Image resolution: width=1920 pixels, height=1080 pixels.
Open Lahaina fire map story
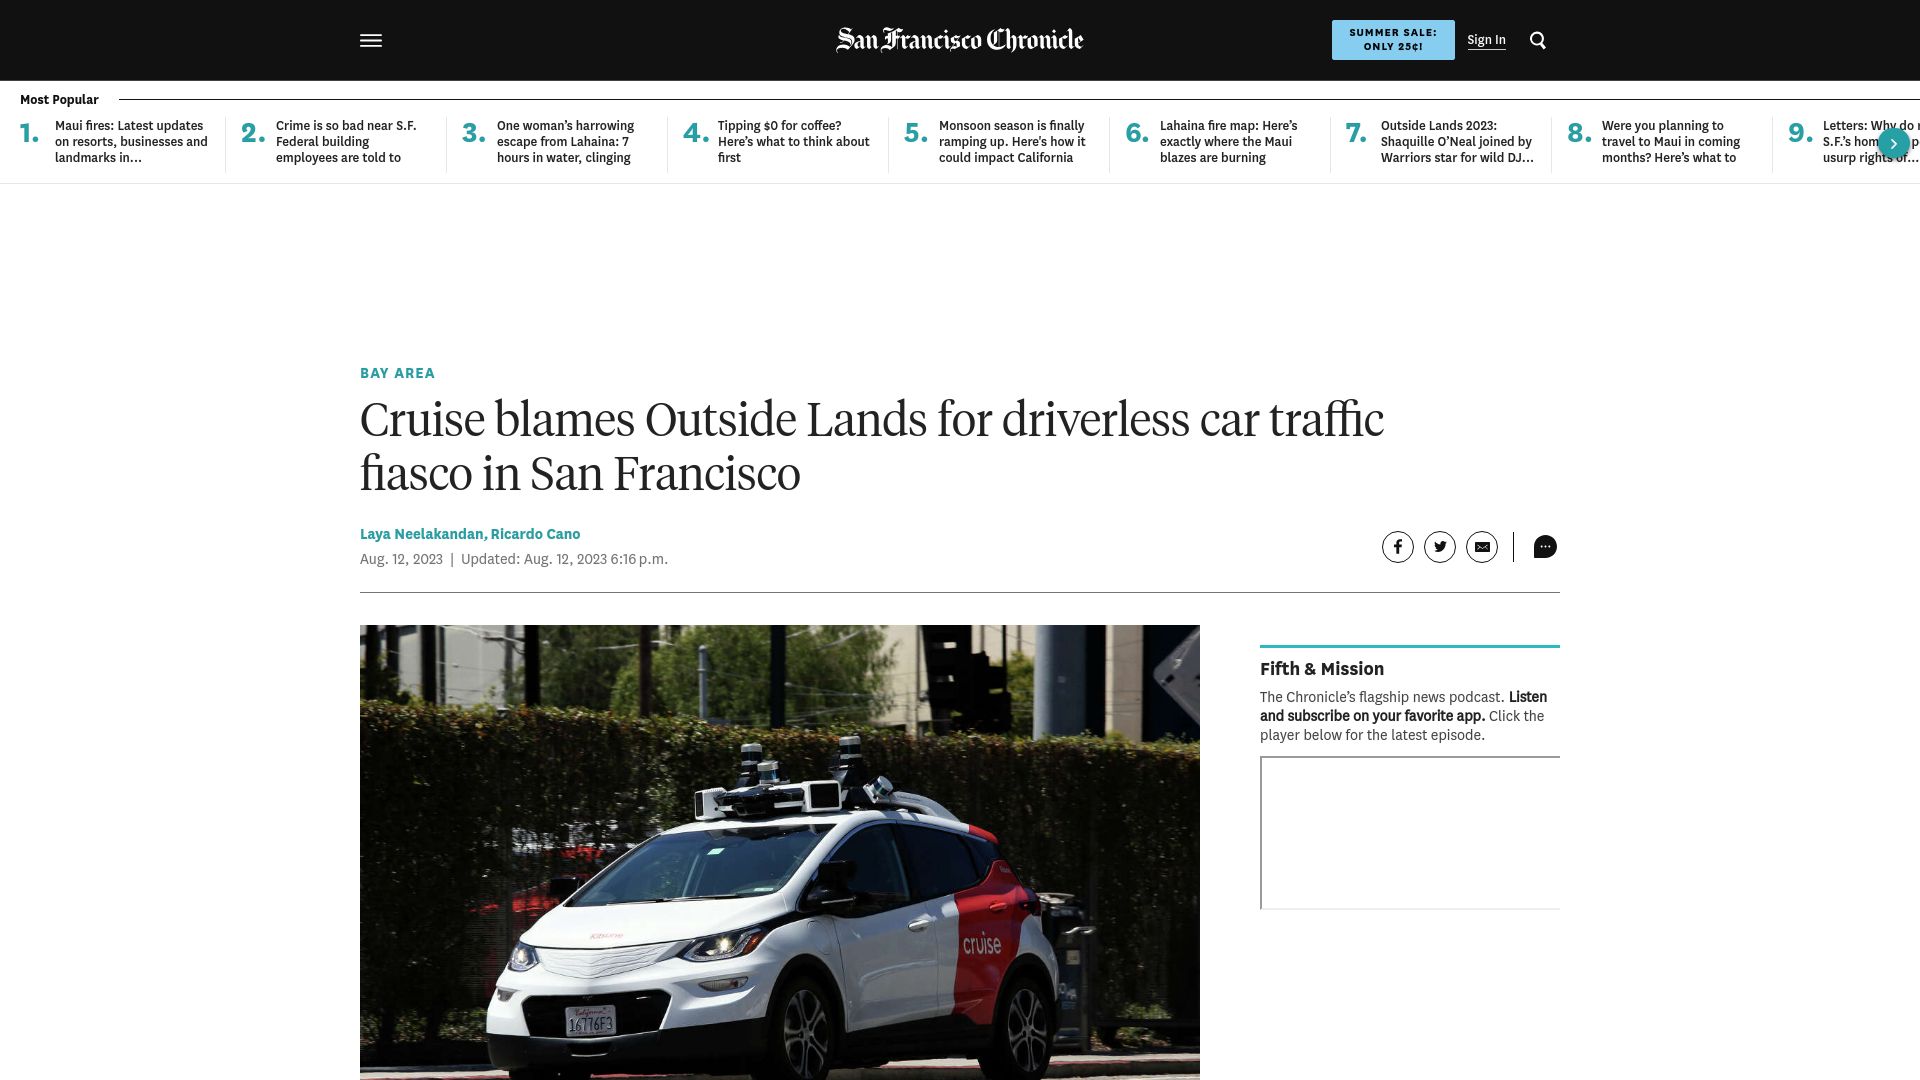click(x=1228, y=142)
